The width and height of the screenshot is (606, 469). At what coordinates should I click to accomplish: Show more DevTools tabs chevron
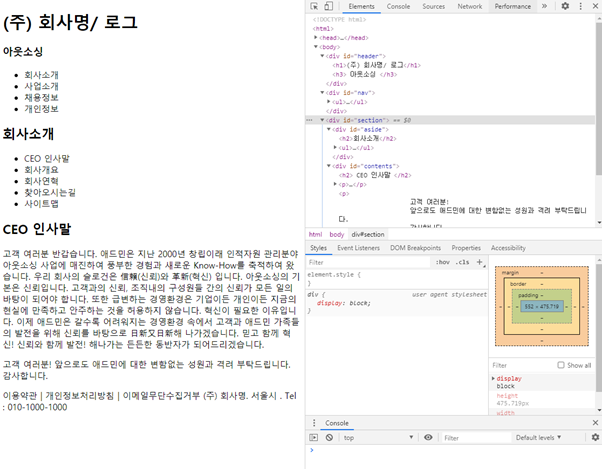coord(544,6)
